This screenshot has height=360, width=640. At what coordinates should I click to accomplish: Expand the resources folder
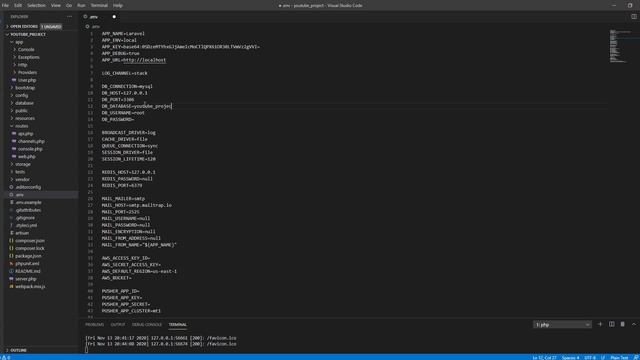pos(25,118)
